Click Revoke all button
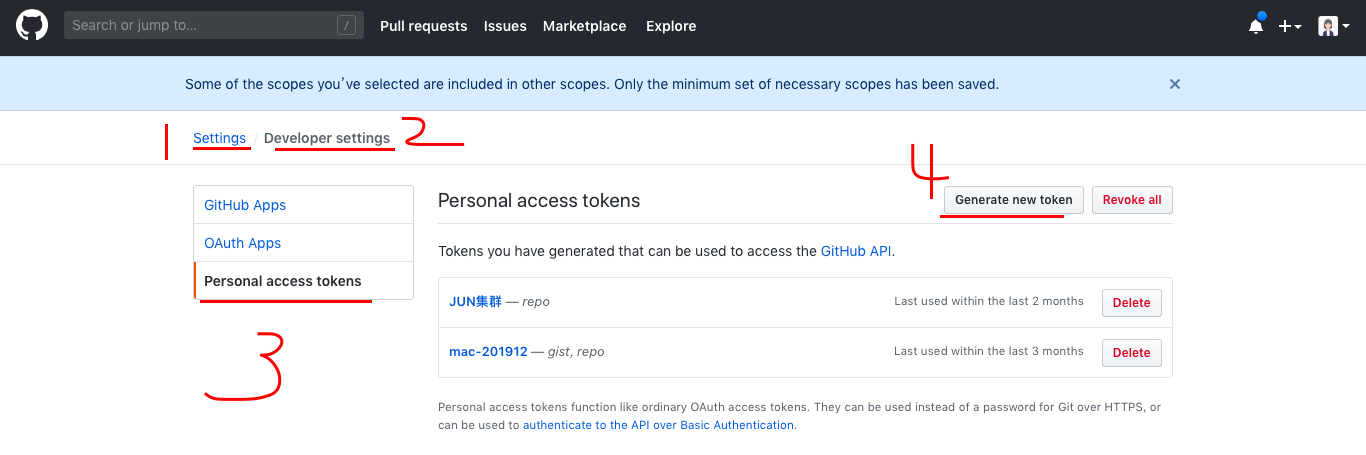Viewport: 1366px width, 455px height. 1132,200
